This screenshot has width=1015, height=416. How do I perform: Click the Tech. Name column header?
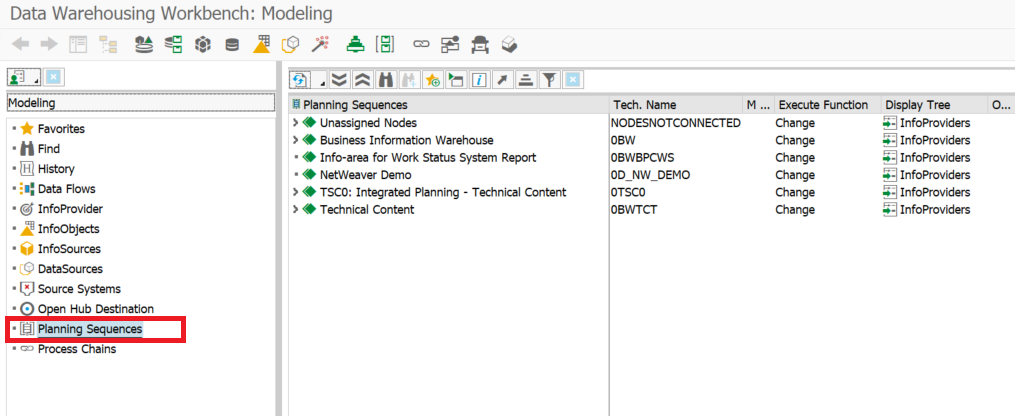[x=644, y=105]
